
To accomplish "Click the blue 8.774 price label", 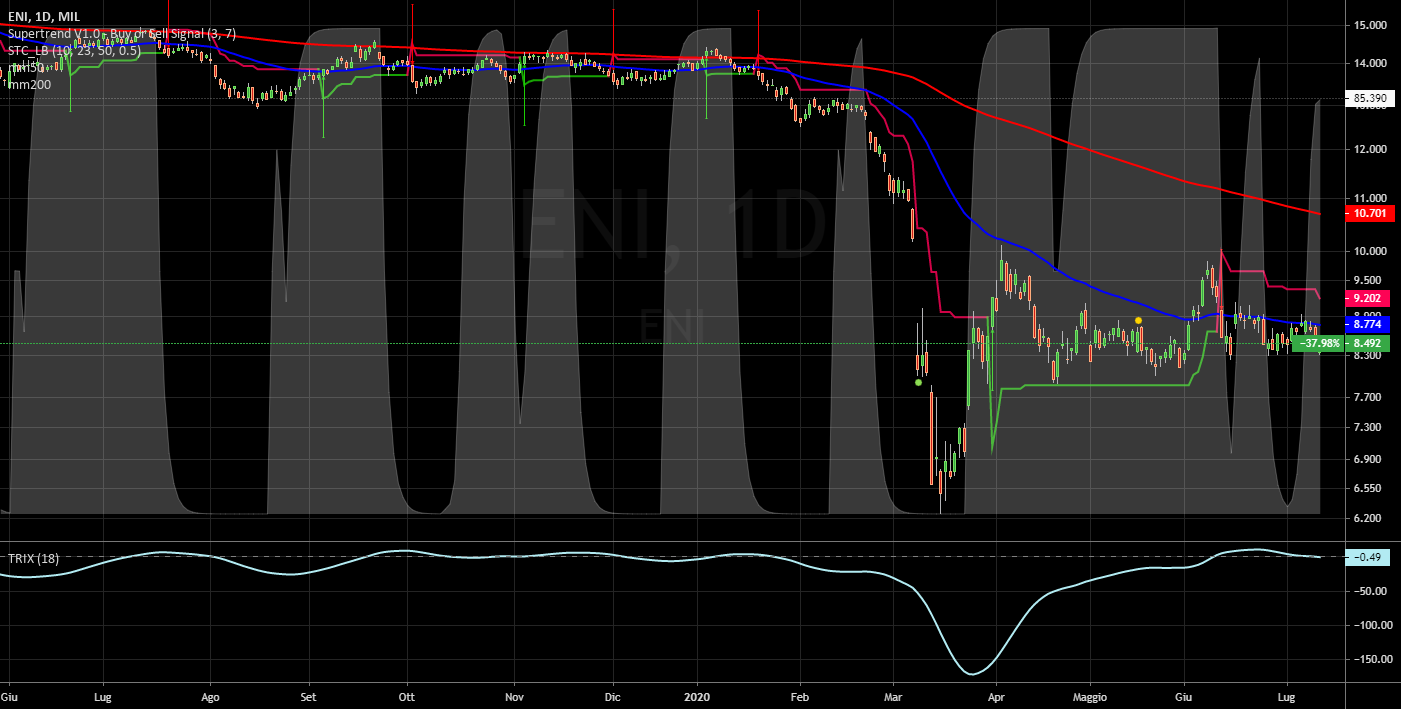I will pos(1367,325).
